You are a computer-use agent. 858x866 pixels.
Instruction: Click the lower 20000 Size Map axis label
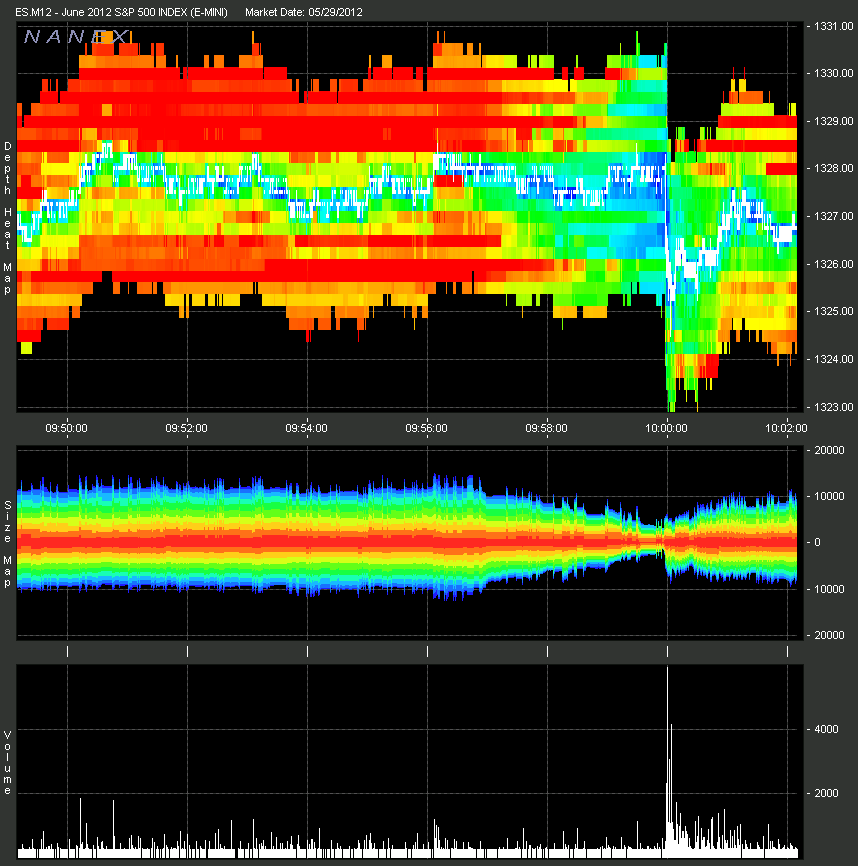point(829,635)
